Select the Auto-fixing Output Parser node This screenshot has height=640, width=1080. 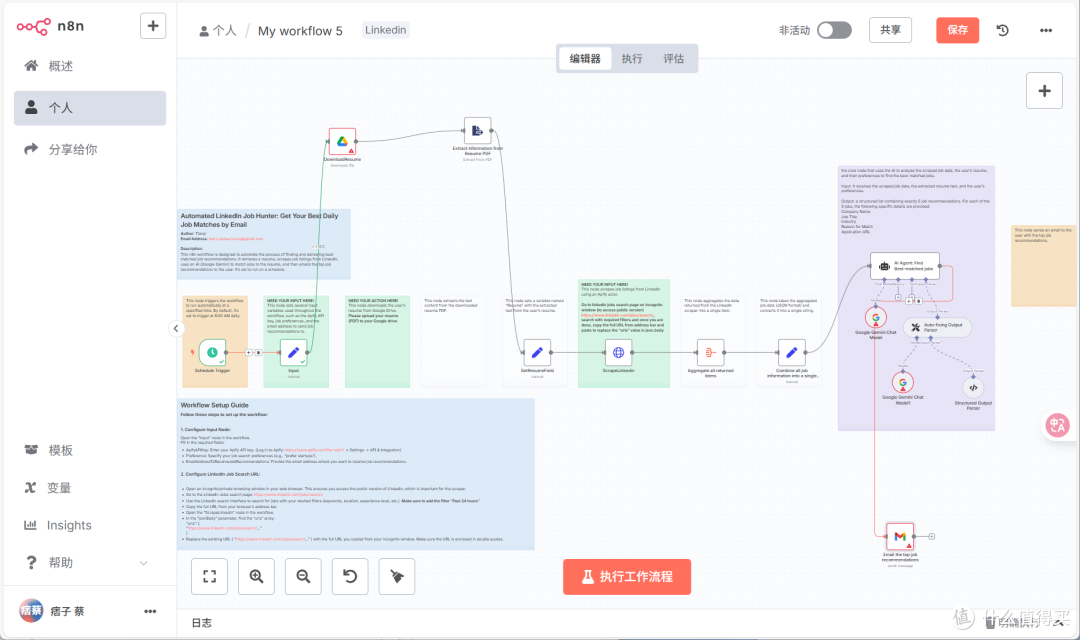(937, 327)
